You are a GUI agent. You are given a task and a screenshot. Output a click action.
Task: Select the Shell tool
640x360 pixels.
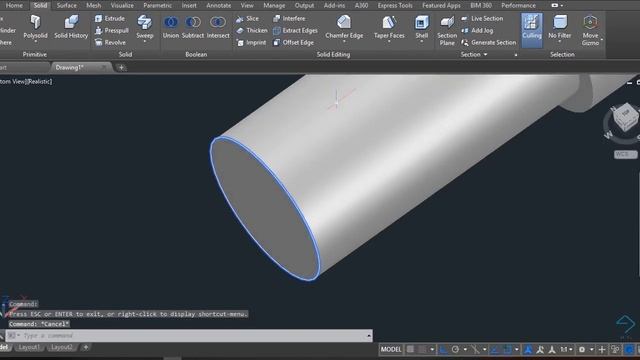422,27
